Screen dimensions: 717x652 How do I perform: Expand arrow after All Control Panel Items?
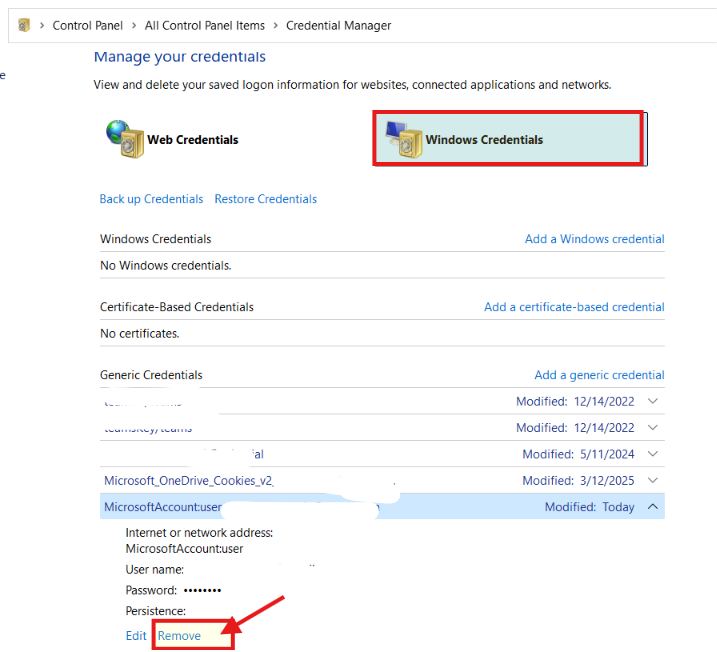(275, 25)
